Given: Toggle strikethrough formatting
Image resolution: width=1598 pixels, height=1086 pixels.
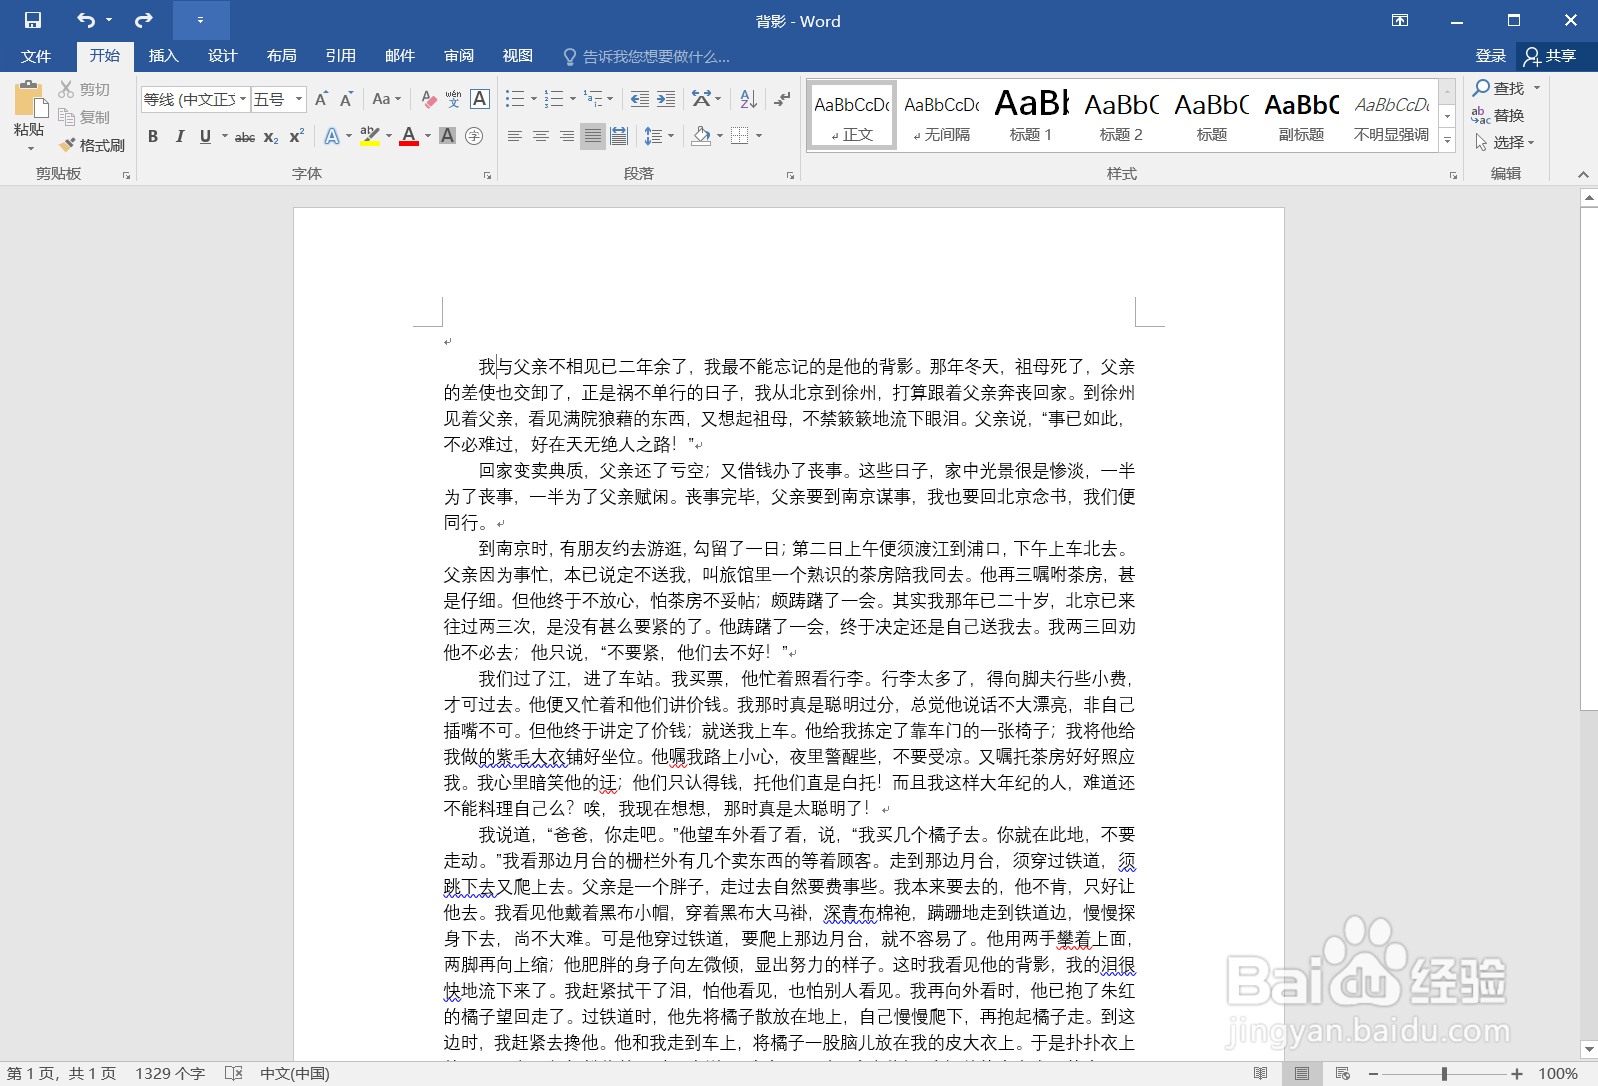Looking at the screenshot, I should pos(245,136).
